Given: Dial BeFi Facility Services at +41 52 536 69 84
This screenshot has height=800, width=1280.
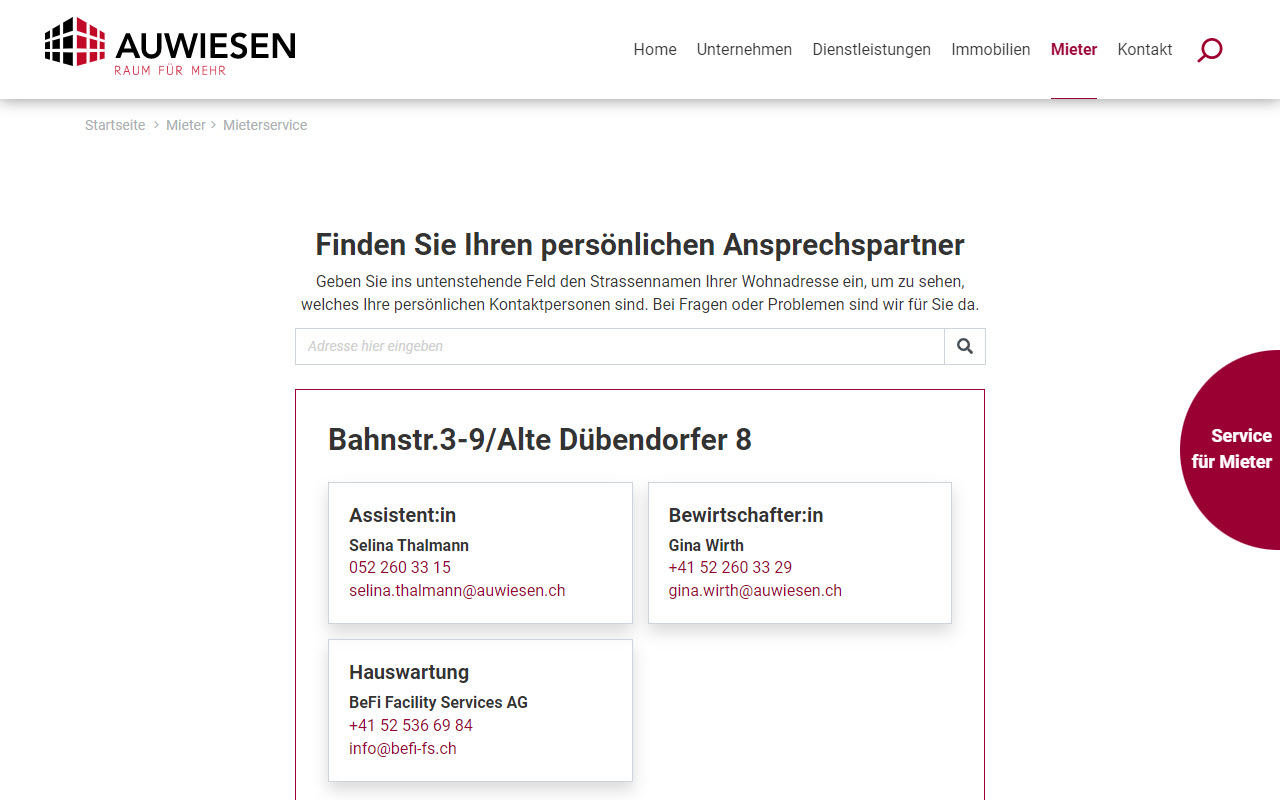Looking at the screenshot, I should pos(410,725).
